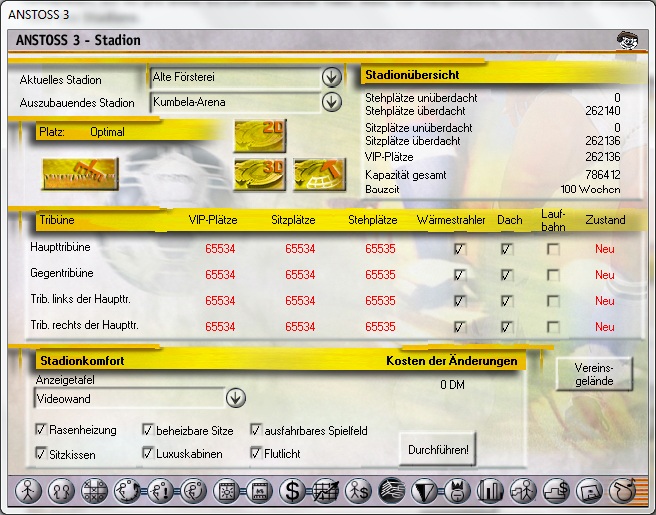The image size is (656, 515).
Task: Open the Auszubauendes Stadion dropdown arrow
Action: coord(332,102)
